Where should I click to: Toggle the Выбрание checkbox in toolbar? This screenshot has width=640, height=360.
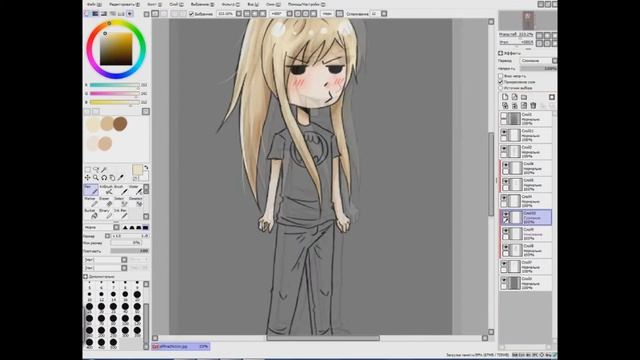point(191,14)
